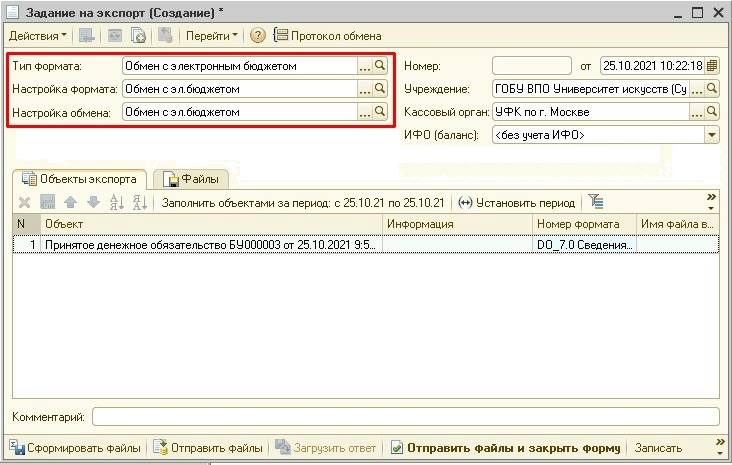Image resolution: width=732 pixels, height=465 pixels.
Task: Click the help question mark icon
Action: 257,35
